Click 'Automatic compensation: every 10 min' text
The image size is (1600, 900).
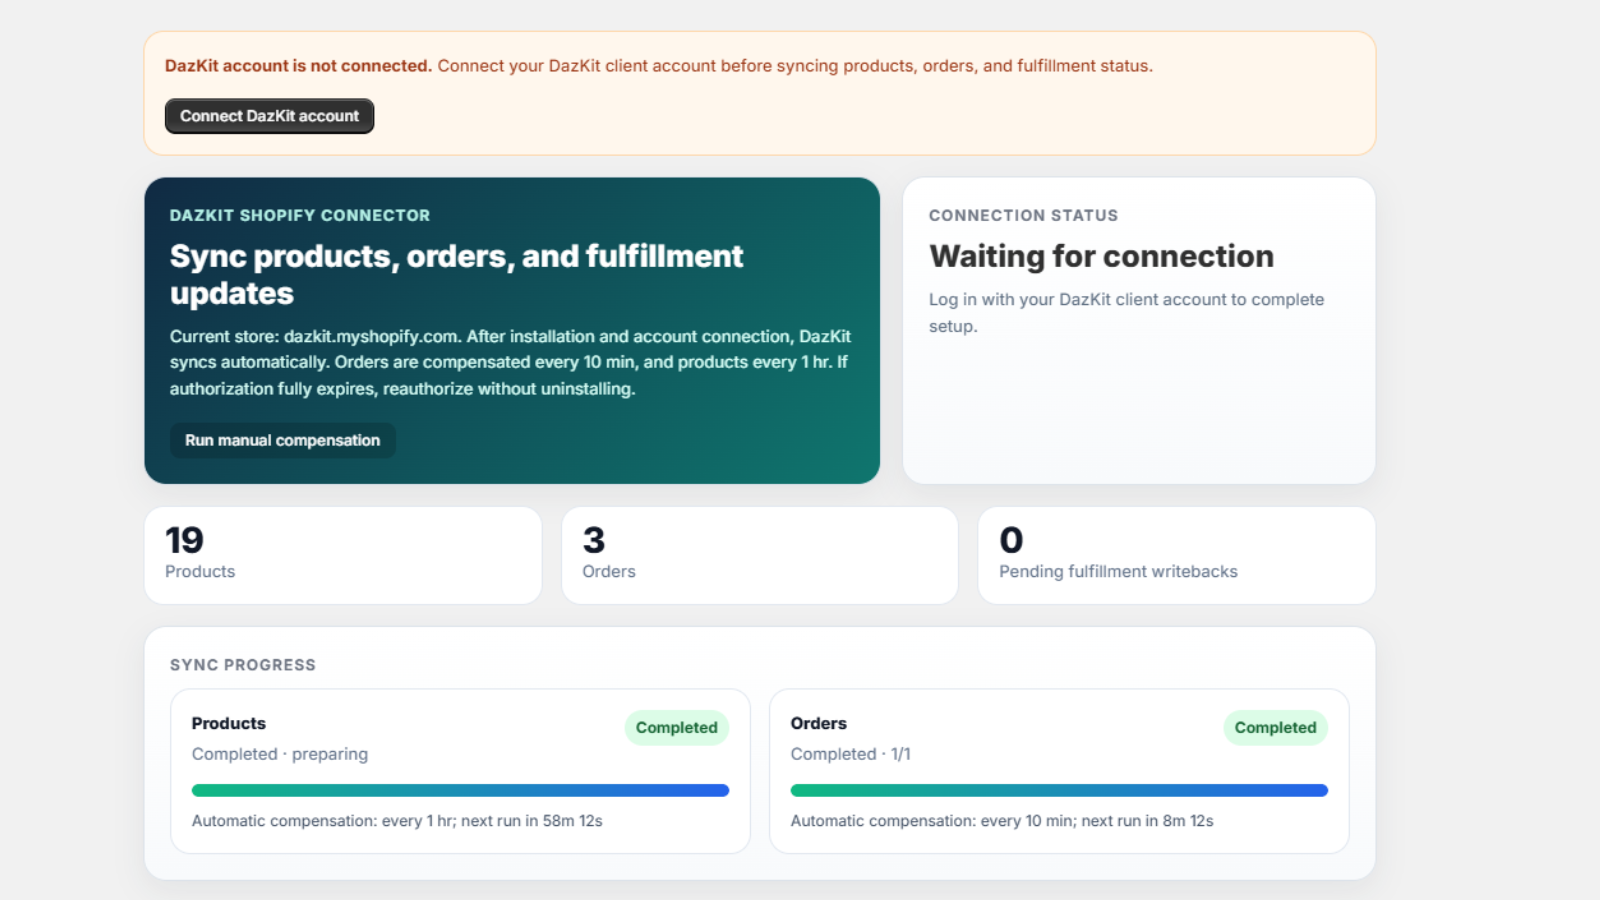point(1002,821)
